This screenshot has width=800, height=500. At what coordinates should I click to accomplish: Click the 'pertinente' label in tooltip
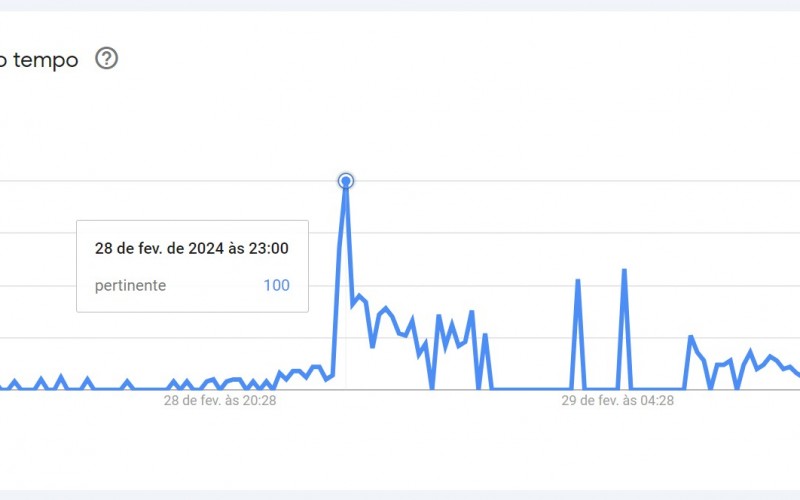(130, 286)
